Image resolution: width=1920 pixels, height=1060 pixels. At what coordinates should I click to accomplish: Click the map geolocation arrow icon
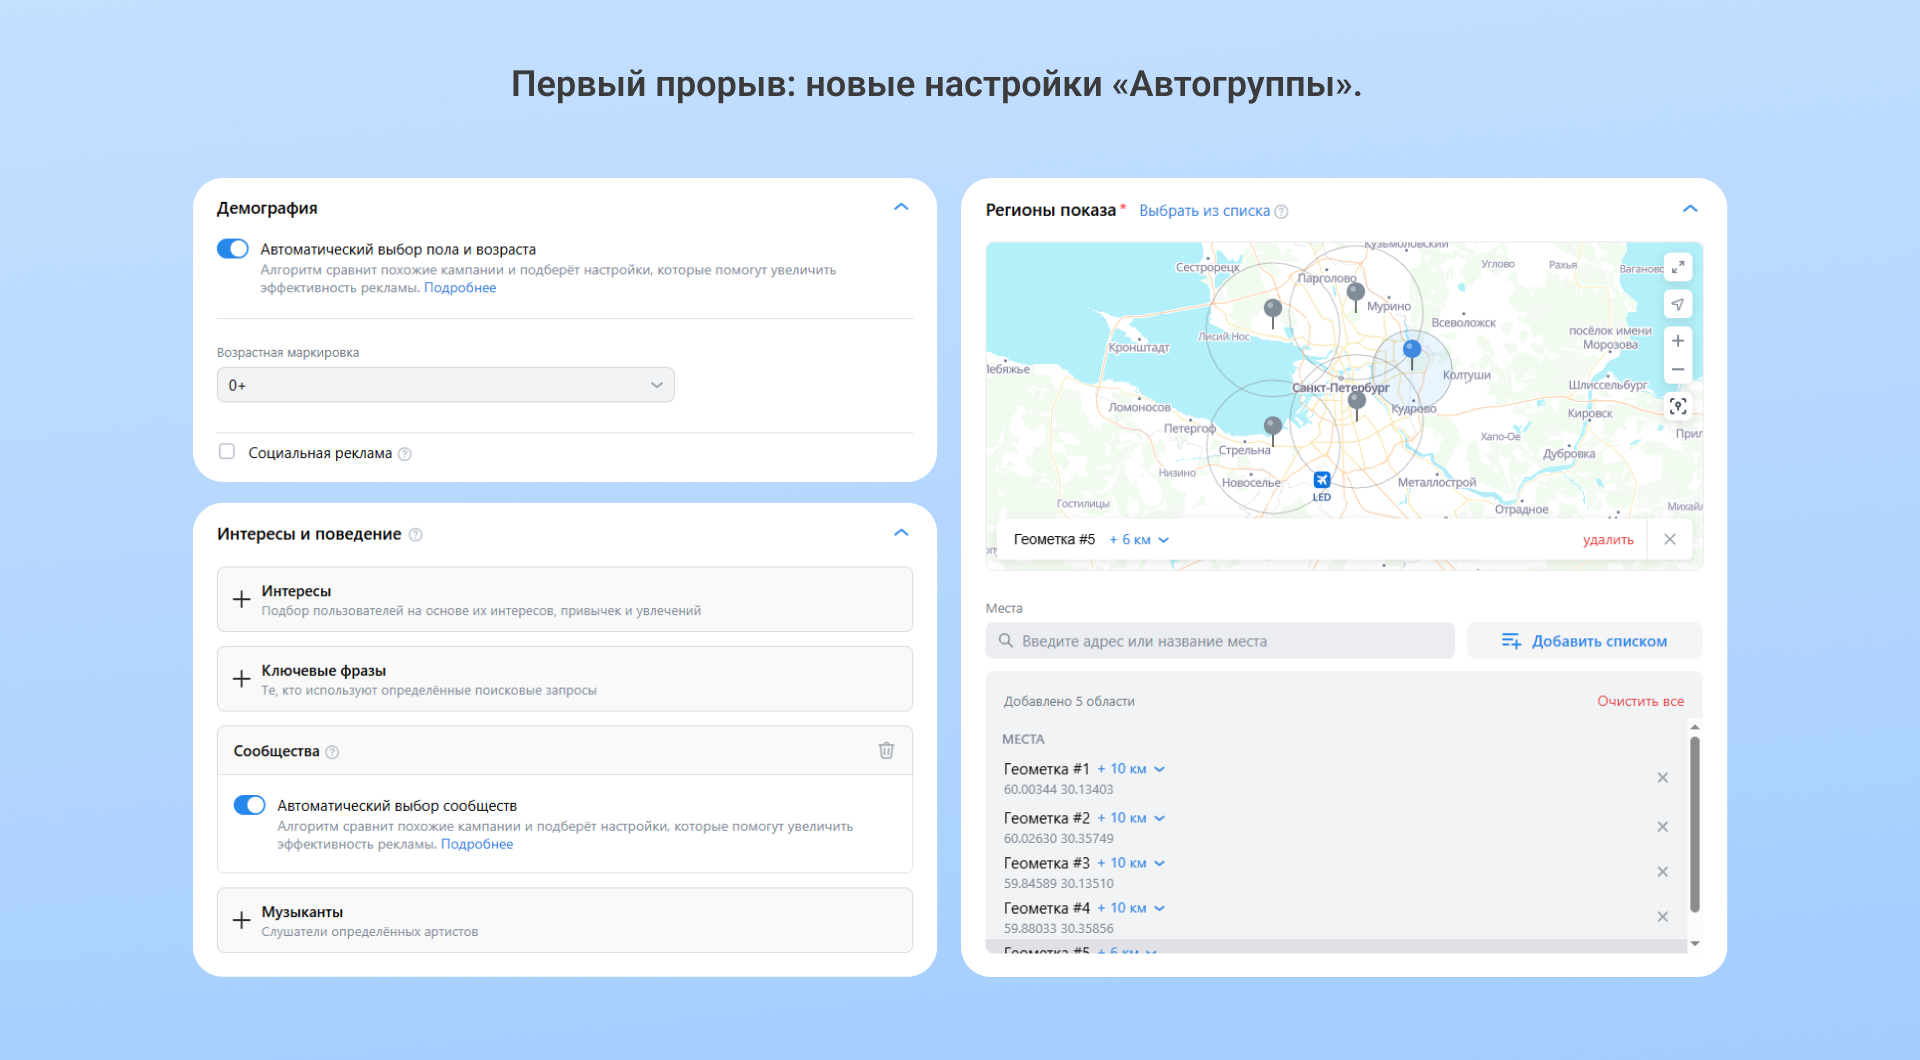click(1678, 304)
